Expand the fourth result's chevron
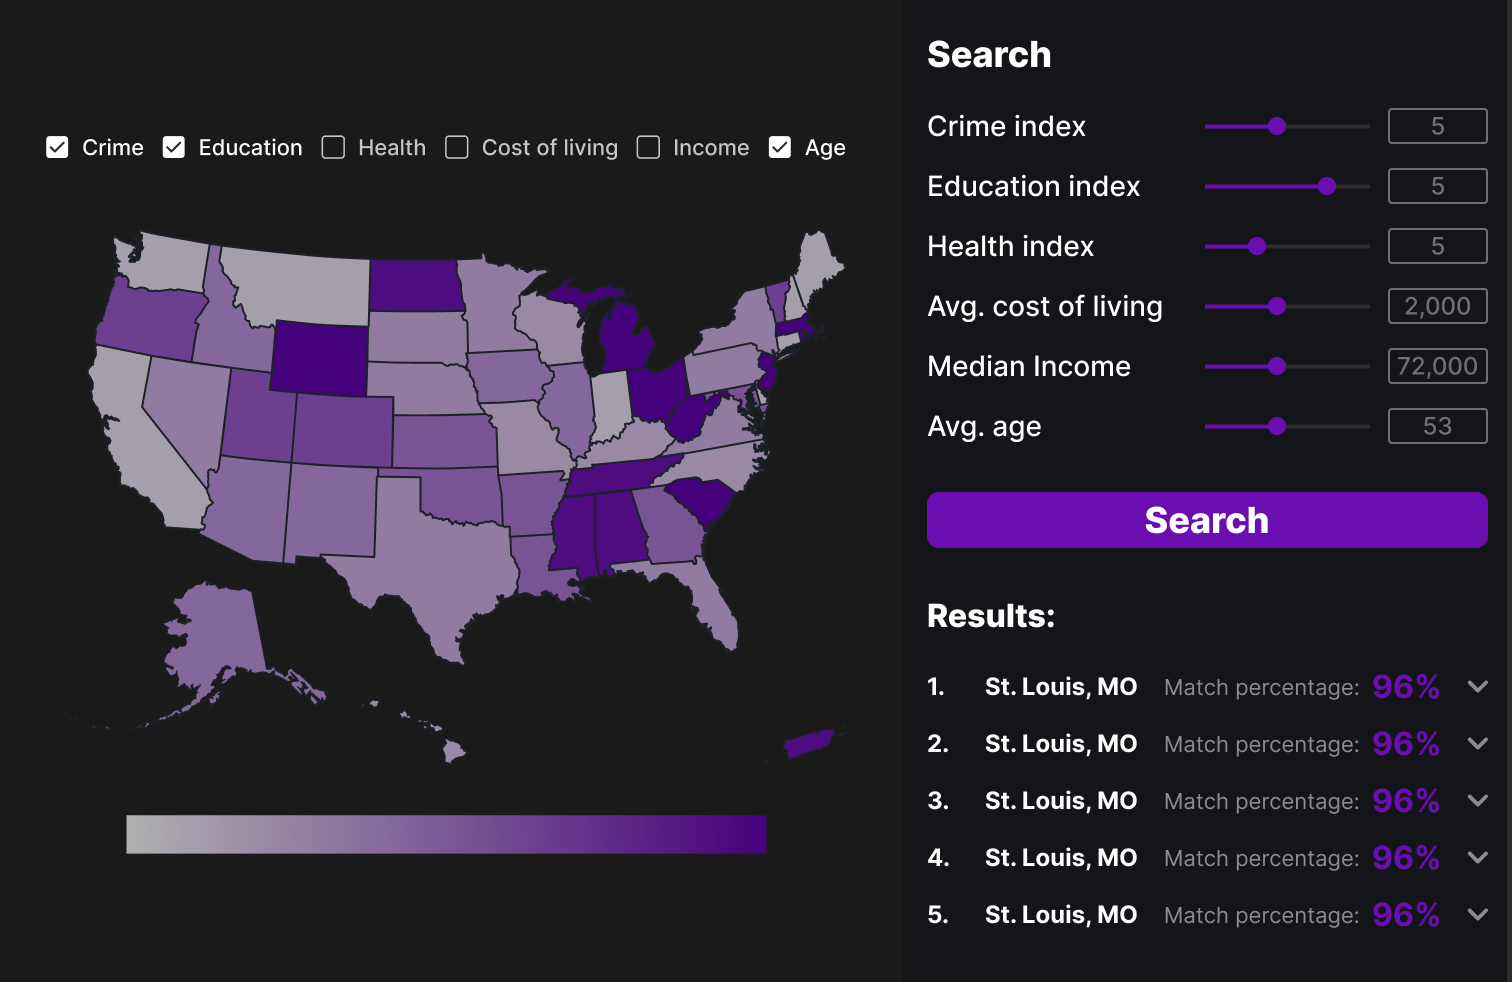The width and height of the screenshot is (1512, 982). (x=1477, y=858)
